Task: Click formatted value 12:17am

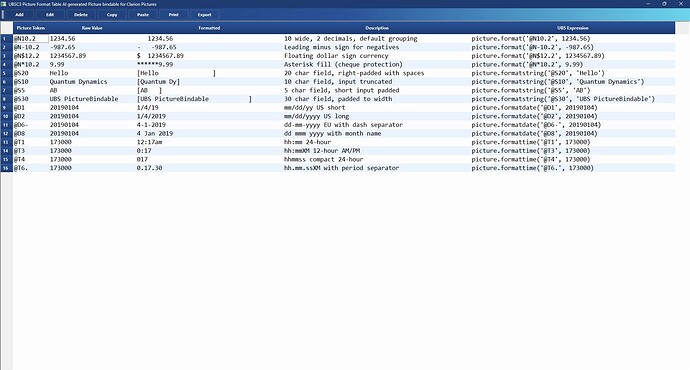Action: coord(149,142)
